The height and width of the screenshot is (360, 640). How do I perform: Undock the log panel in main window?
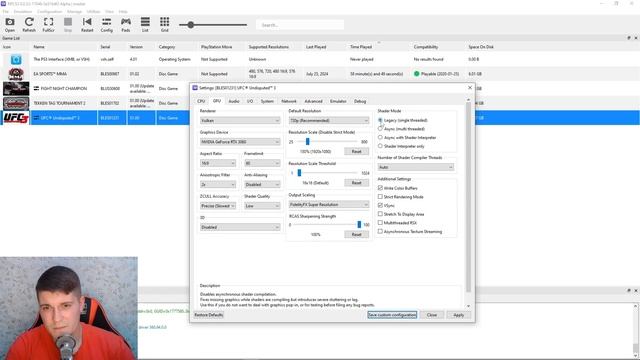point(629,290)
